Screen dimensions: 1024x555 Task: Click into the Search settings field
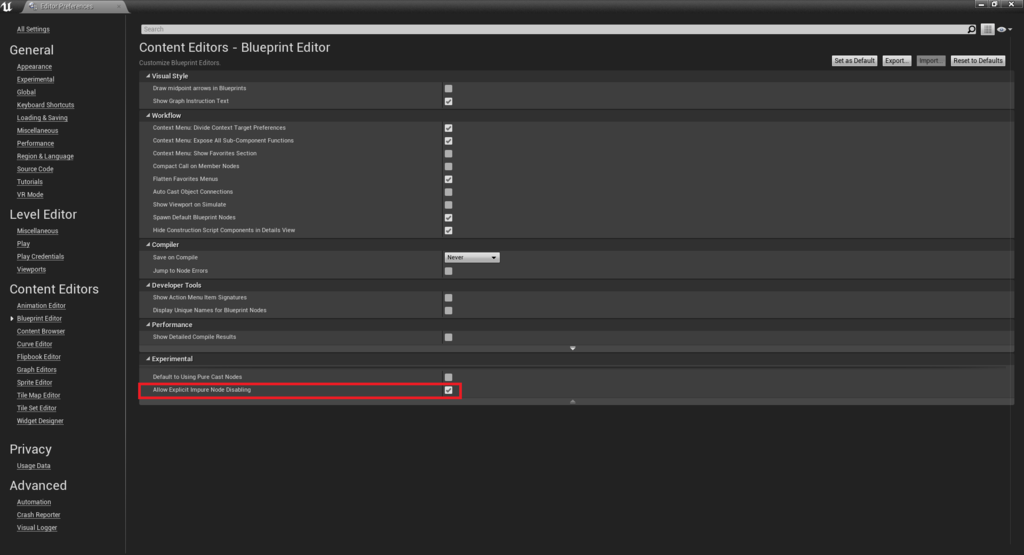(x=554, y=29)
